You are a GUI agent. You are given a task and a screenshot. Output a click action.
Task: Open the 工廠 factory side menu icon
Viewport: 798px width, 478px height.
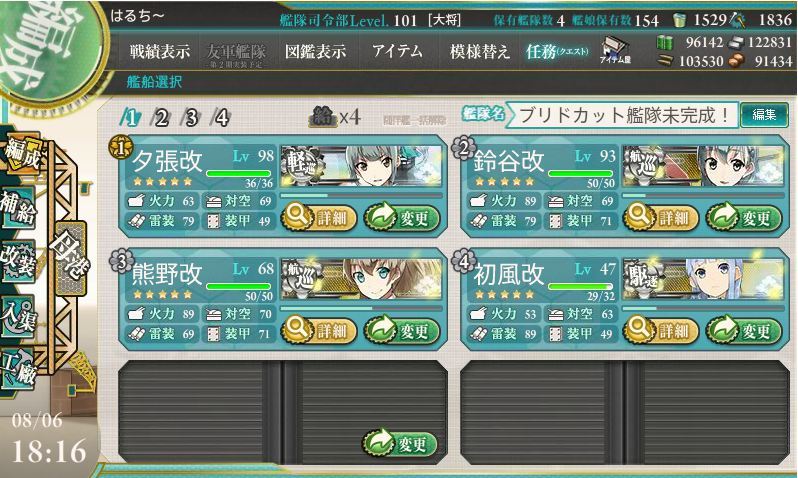pos(19,370)
